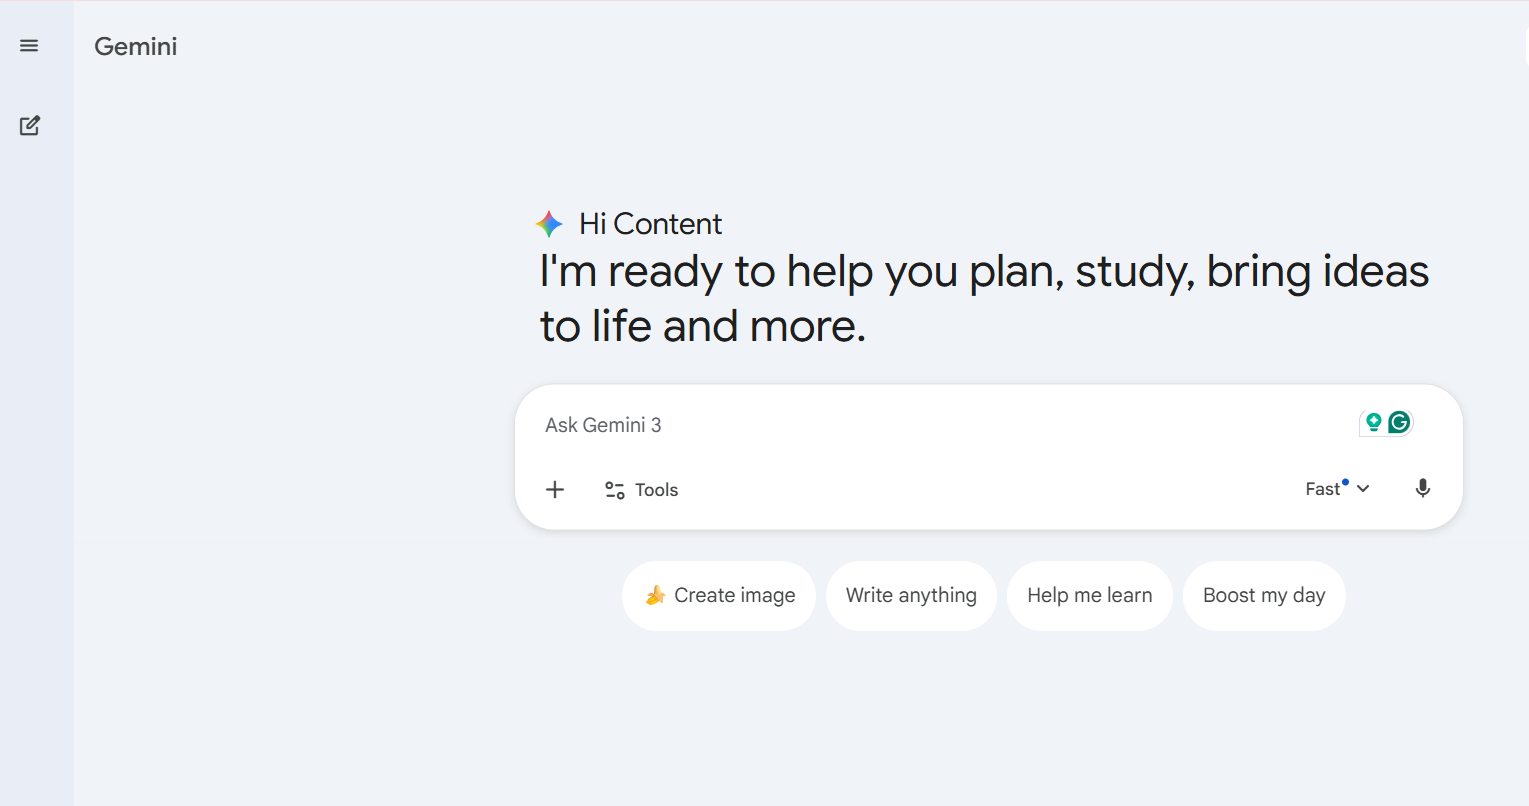The width and height of the screenshot is (1529, 806).
Task: Click the blue dot next to Fast
Action: coord(1345,482)
